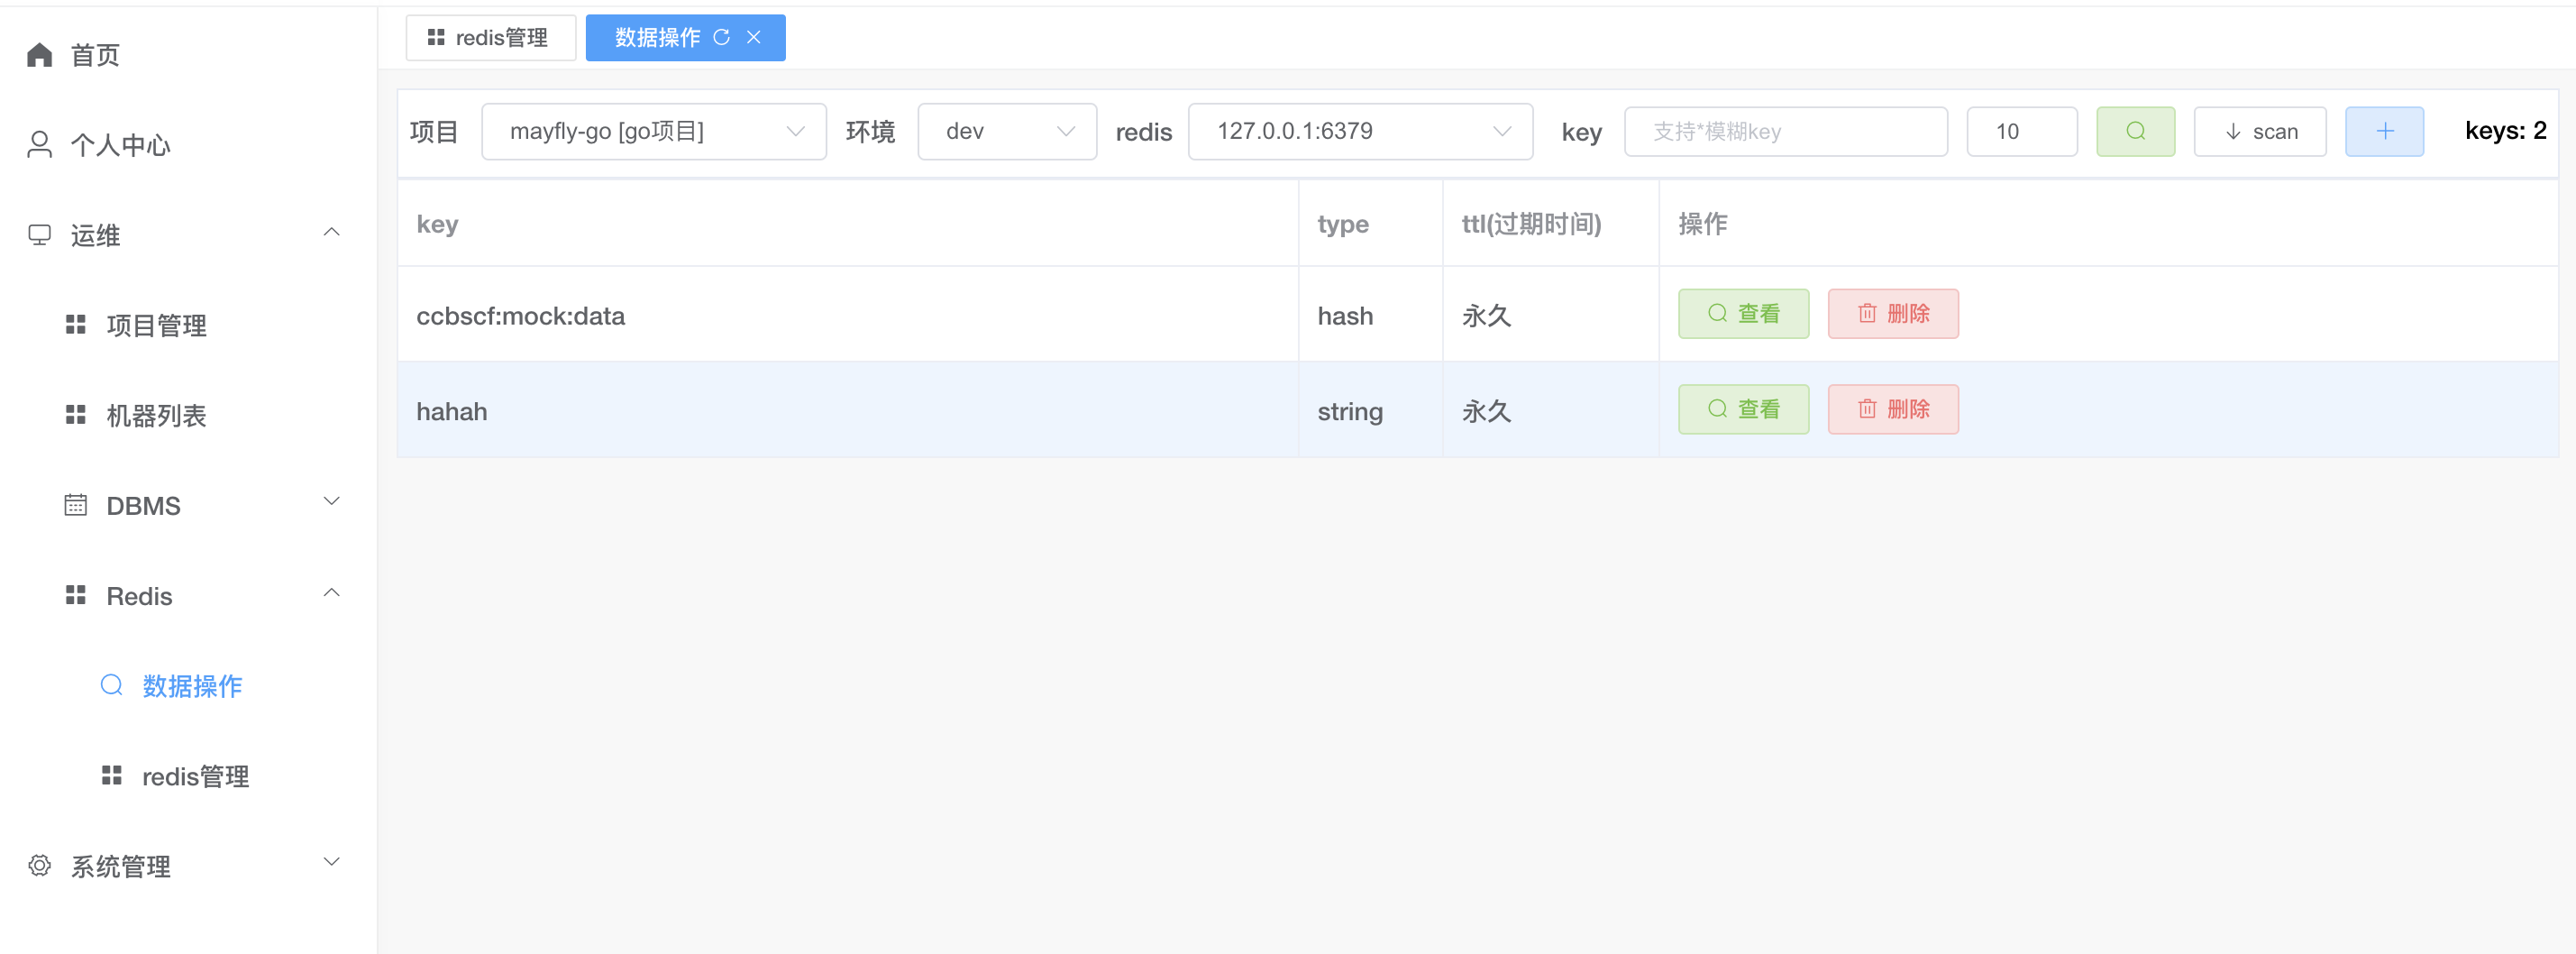Refresh the 数据操作 tab via reload icon
The height and width of the screenshot is (954, 2576).
coord(721,37)
